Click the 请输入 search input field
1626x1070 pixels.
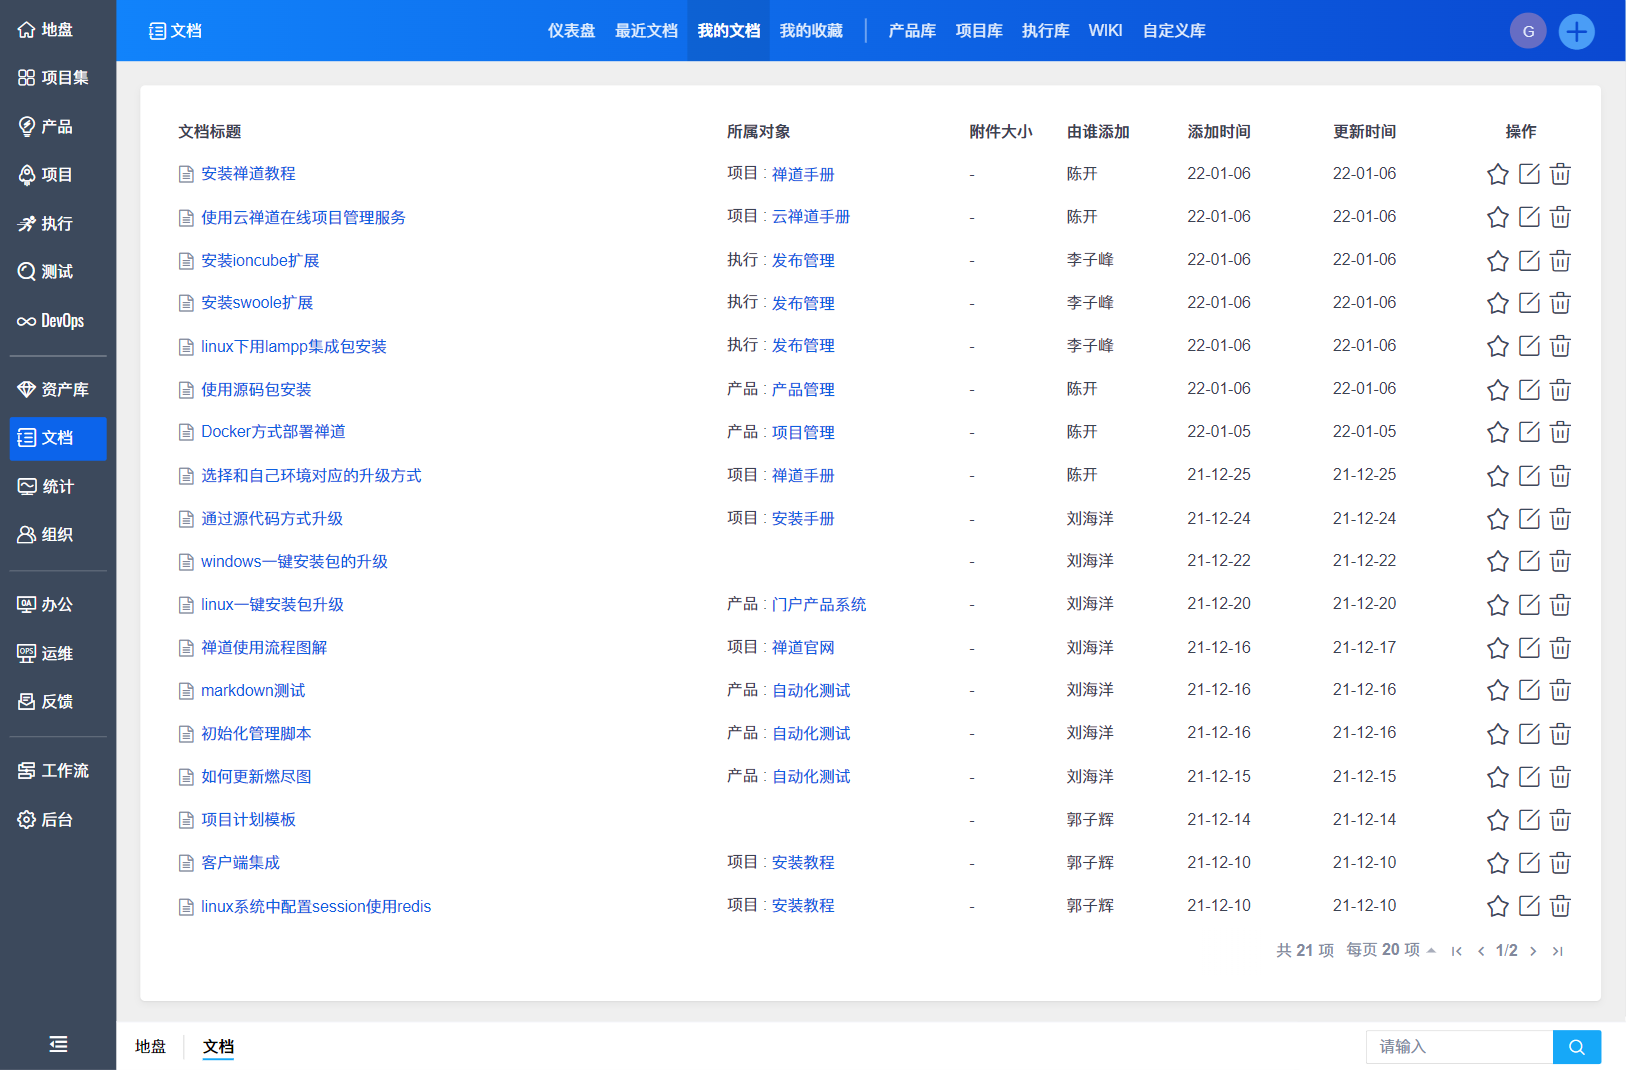[x=1459, y=1047]
